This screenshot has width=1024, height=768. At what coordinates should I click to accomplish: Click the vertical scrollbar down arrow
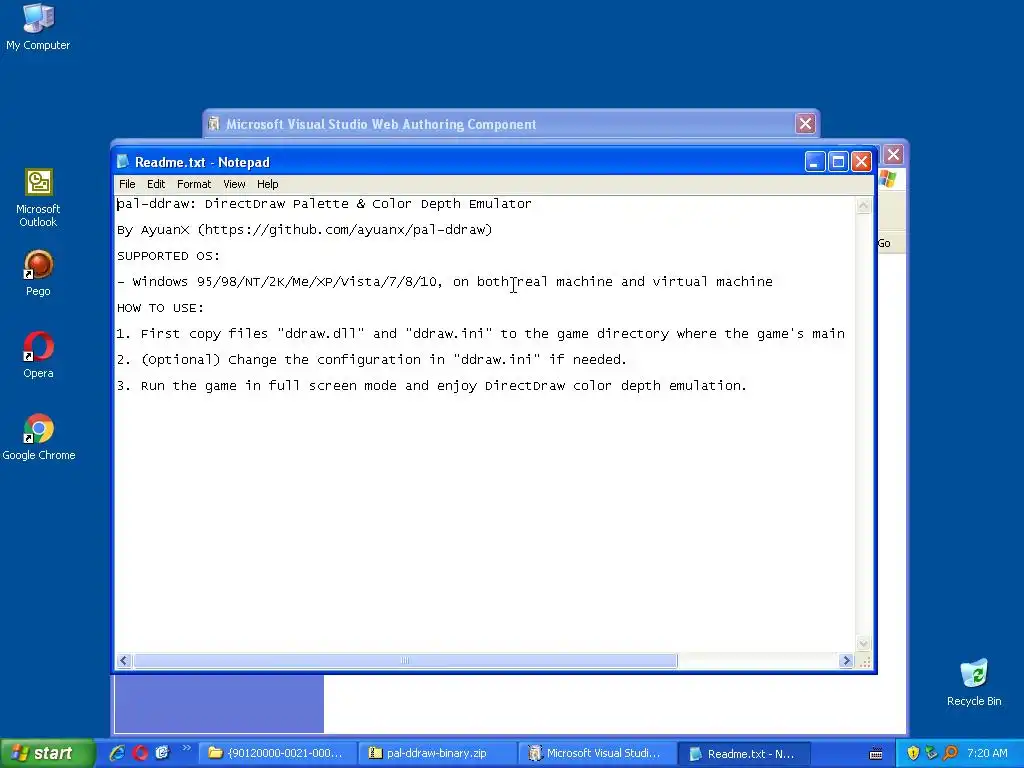863,643
